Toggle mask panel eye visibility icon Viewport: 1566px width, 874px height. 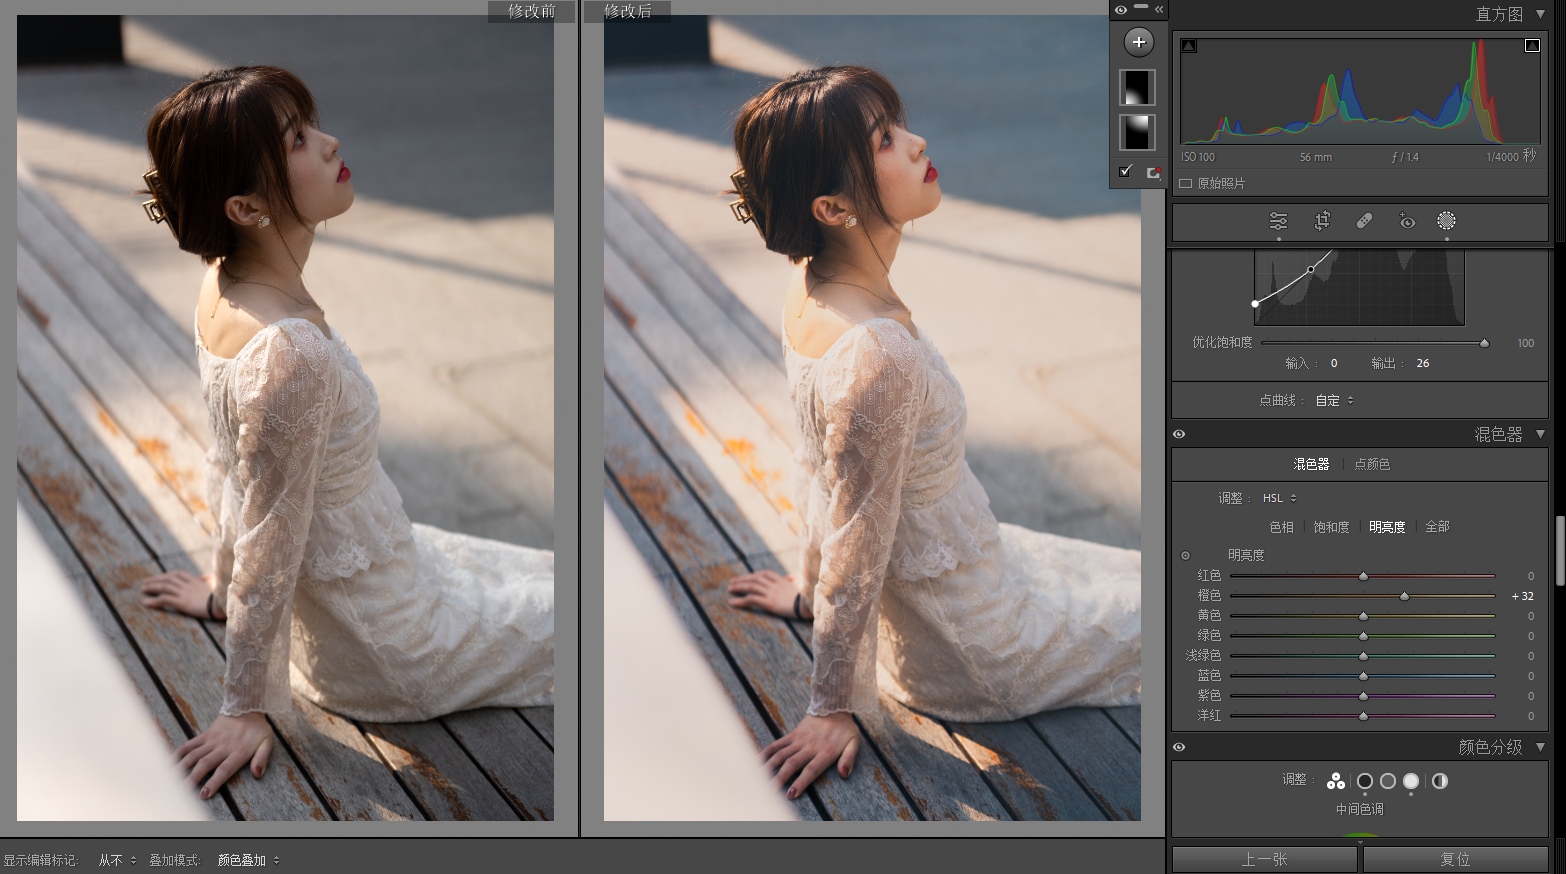pos(1121,10)
